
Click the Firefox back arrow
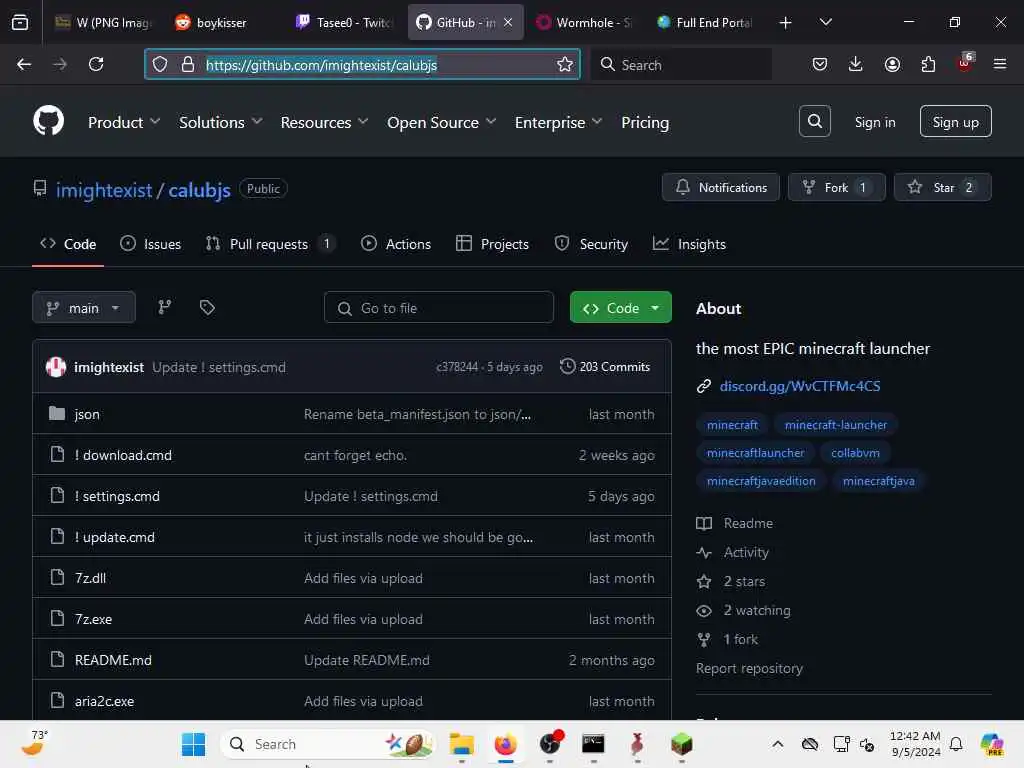[24, 64]
